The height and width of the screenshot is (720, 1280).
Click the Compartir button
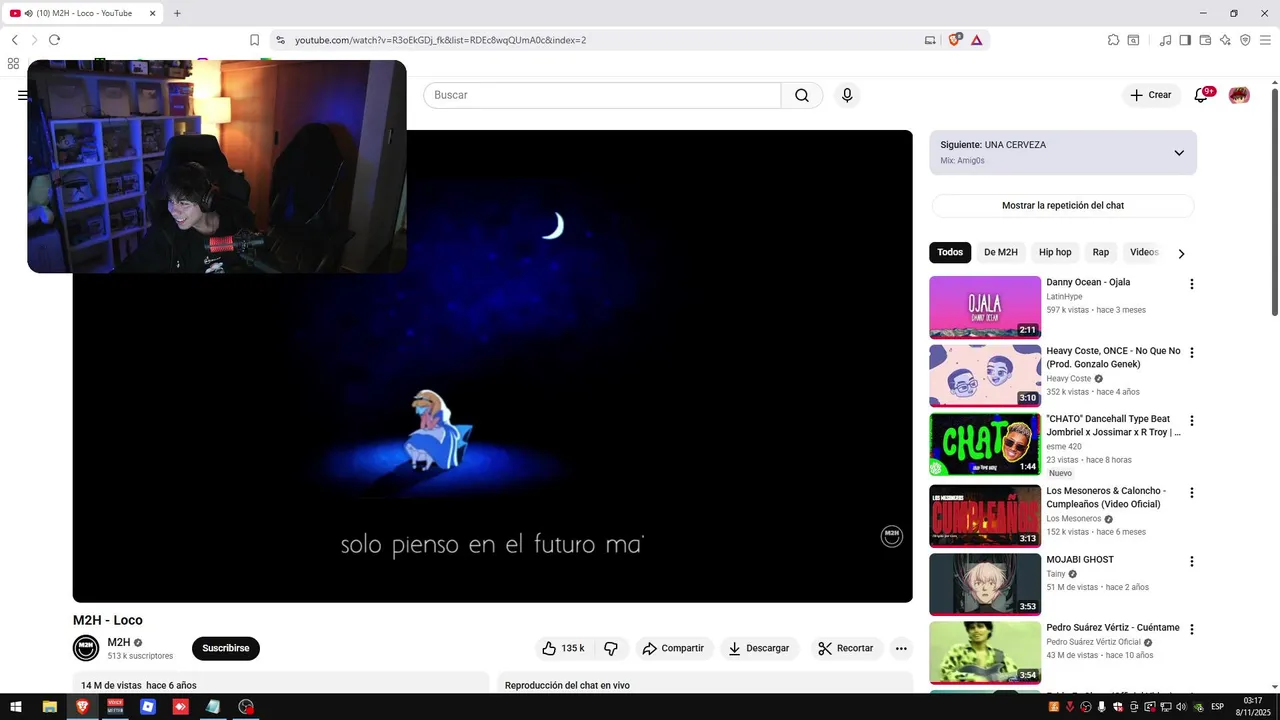pyautogui.click(x=673, y=648)
